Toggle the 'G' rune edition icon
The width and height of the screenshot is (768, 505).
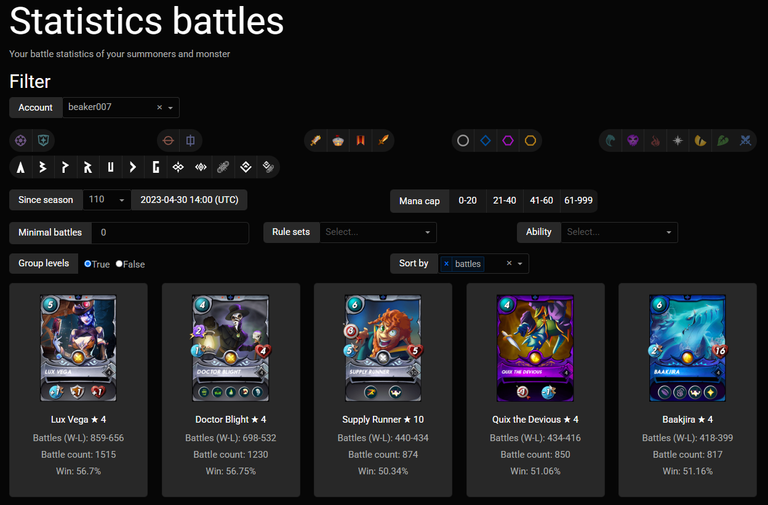coord(156,168)
